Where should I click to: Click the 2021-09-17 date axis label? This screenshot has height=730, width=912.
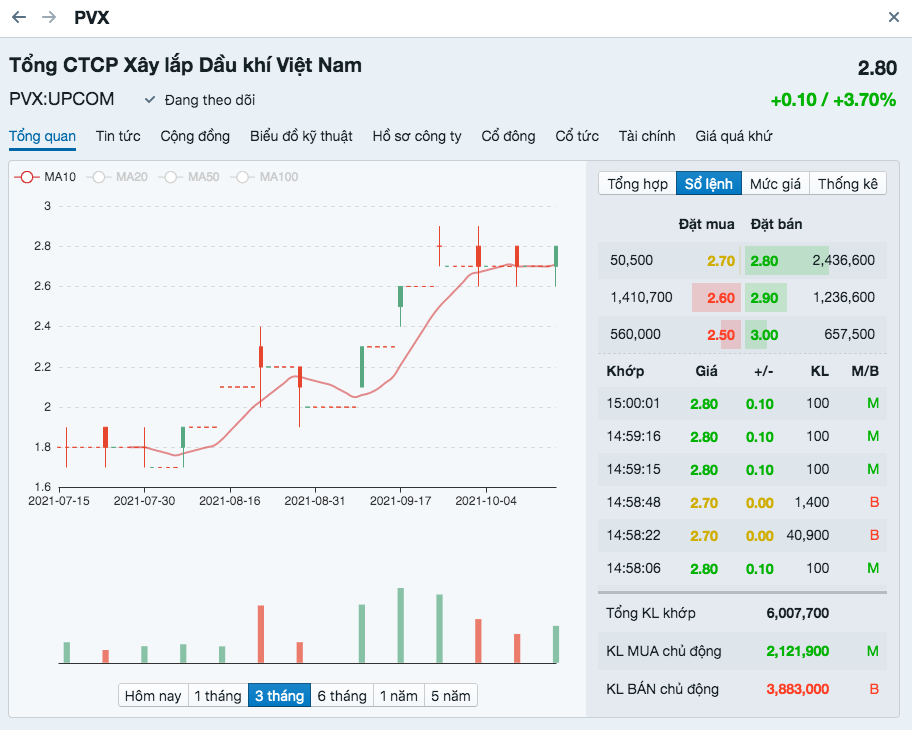click(x=400, y=501)
